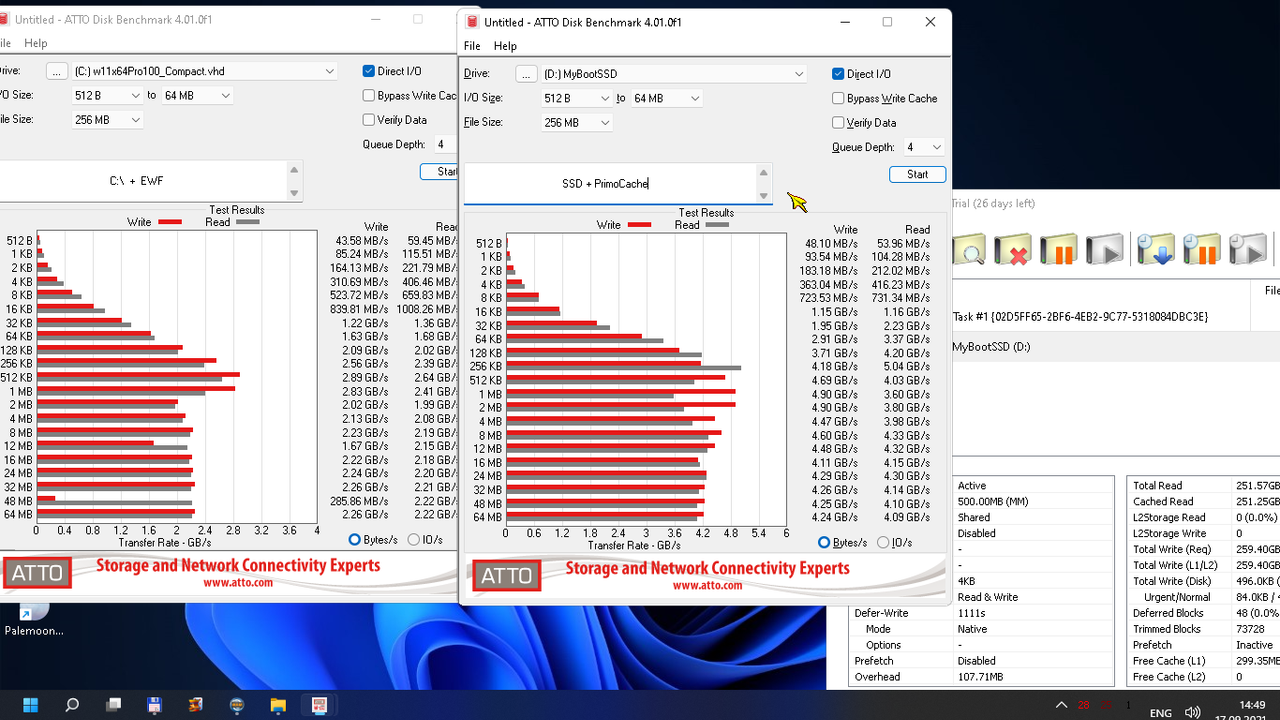Open 64 MB I/O size dropdown in back window

197,95
